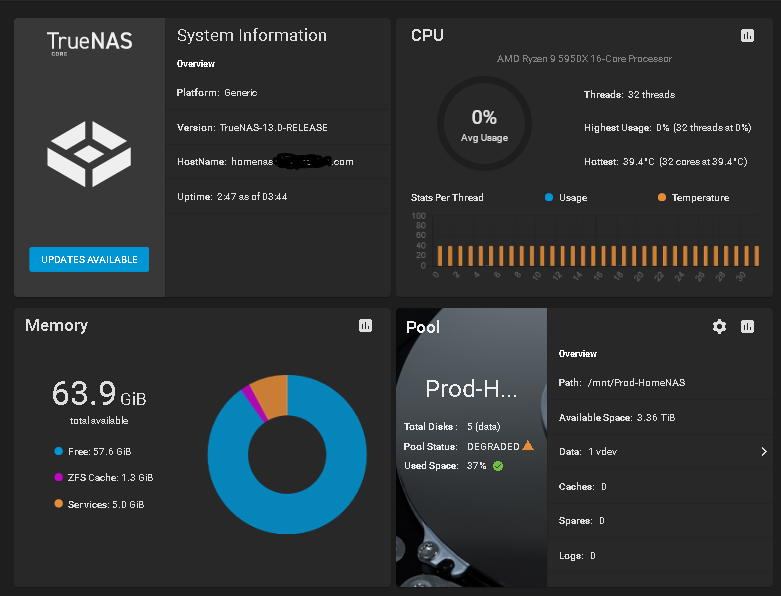
Task: Click the Caches: 0 row
Action: [660, 486]
